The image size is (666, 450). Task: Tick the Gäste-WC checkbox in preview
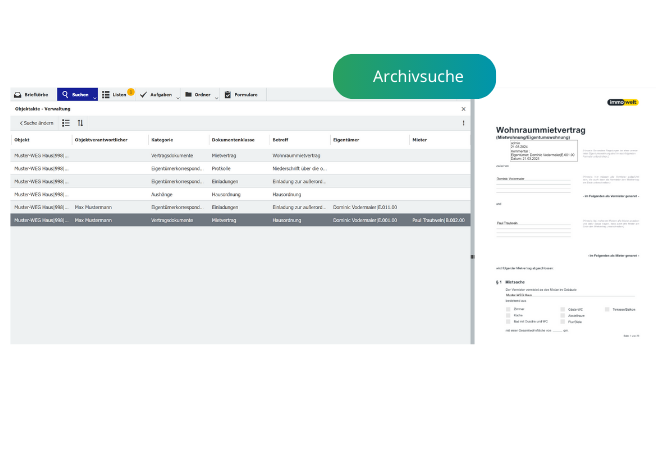click(562, 309)
